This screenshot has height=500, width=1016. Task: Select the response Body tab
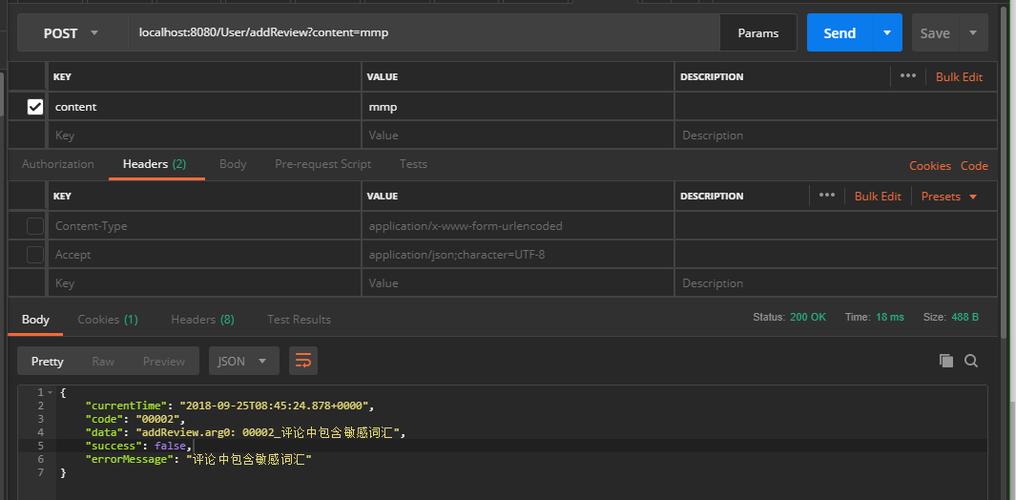(35, 319)
